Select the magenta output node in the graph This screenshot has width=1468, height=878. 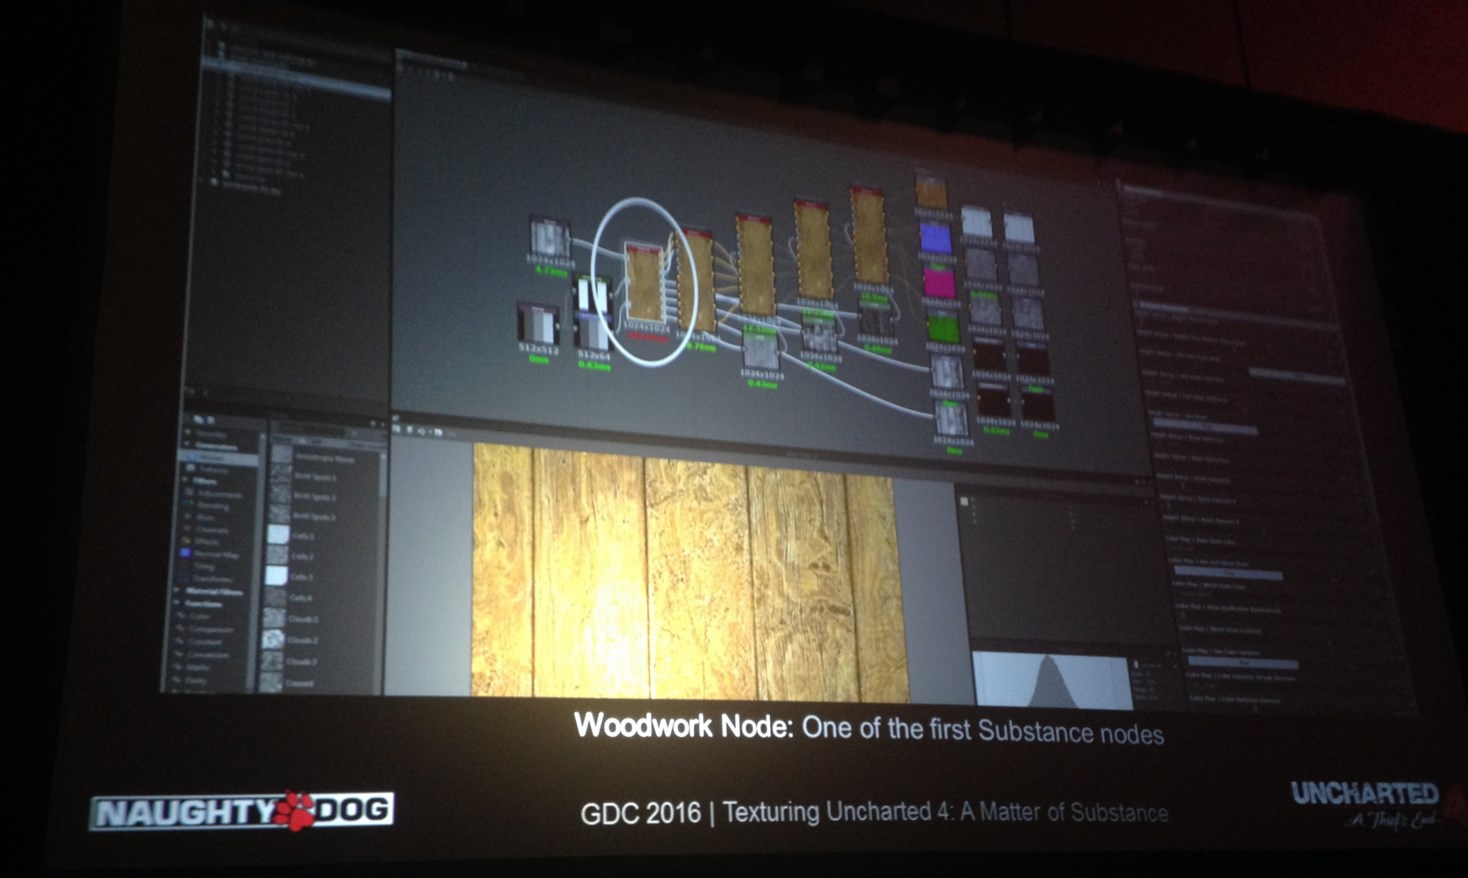[938, 281]
